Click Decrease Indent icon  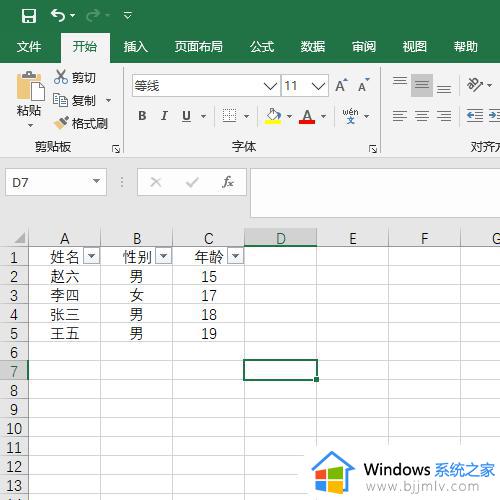click(475, 116)
